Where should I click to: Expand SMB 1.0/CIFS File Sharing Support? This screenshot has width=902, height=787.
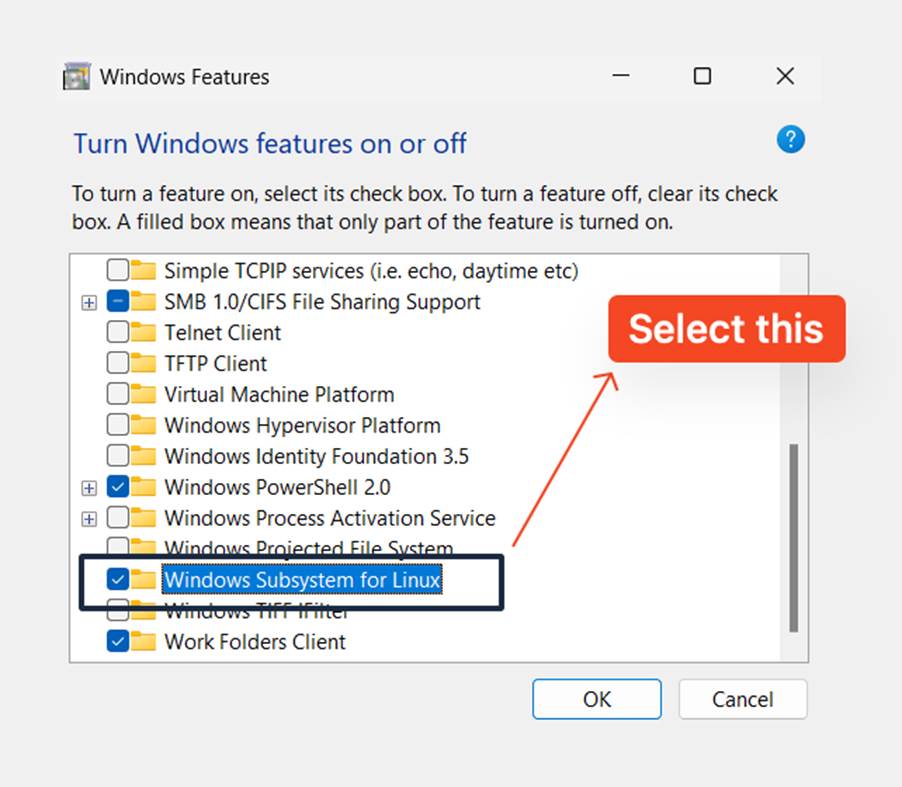pyautogui.click(x=89, y=302)
